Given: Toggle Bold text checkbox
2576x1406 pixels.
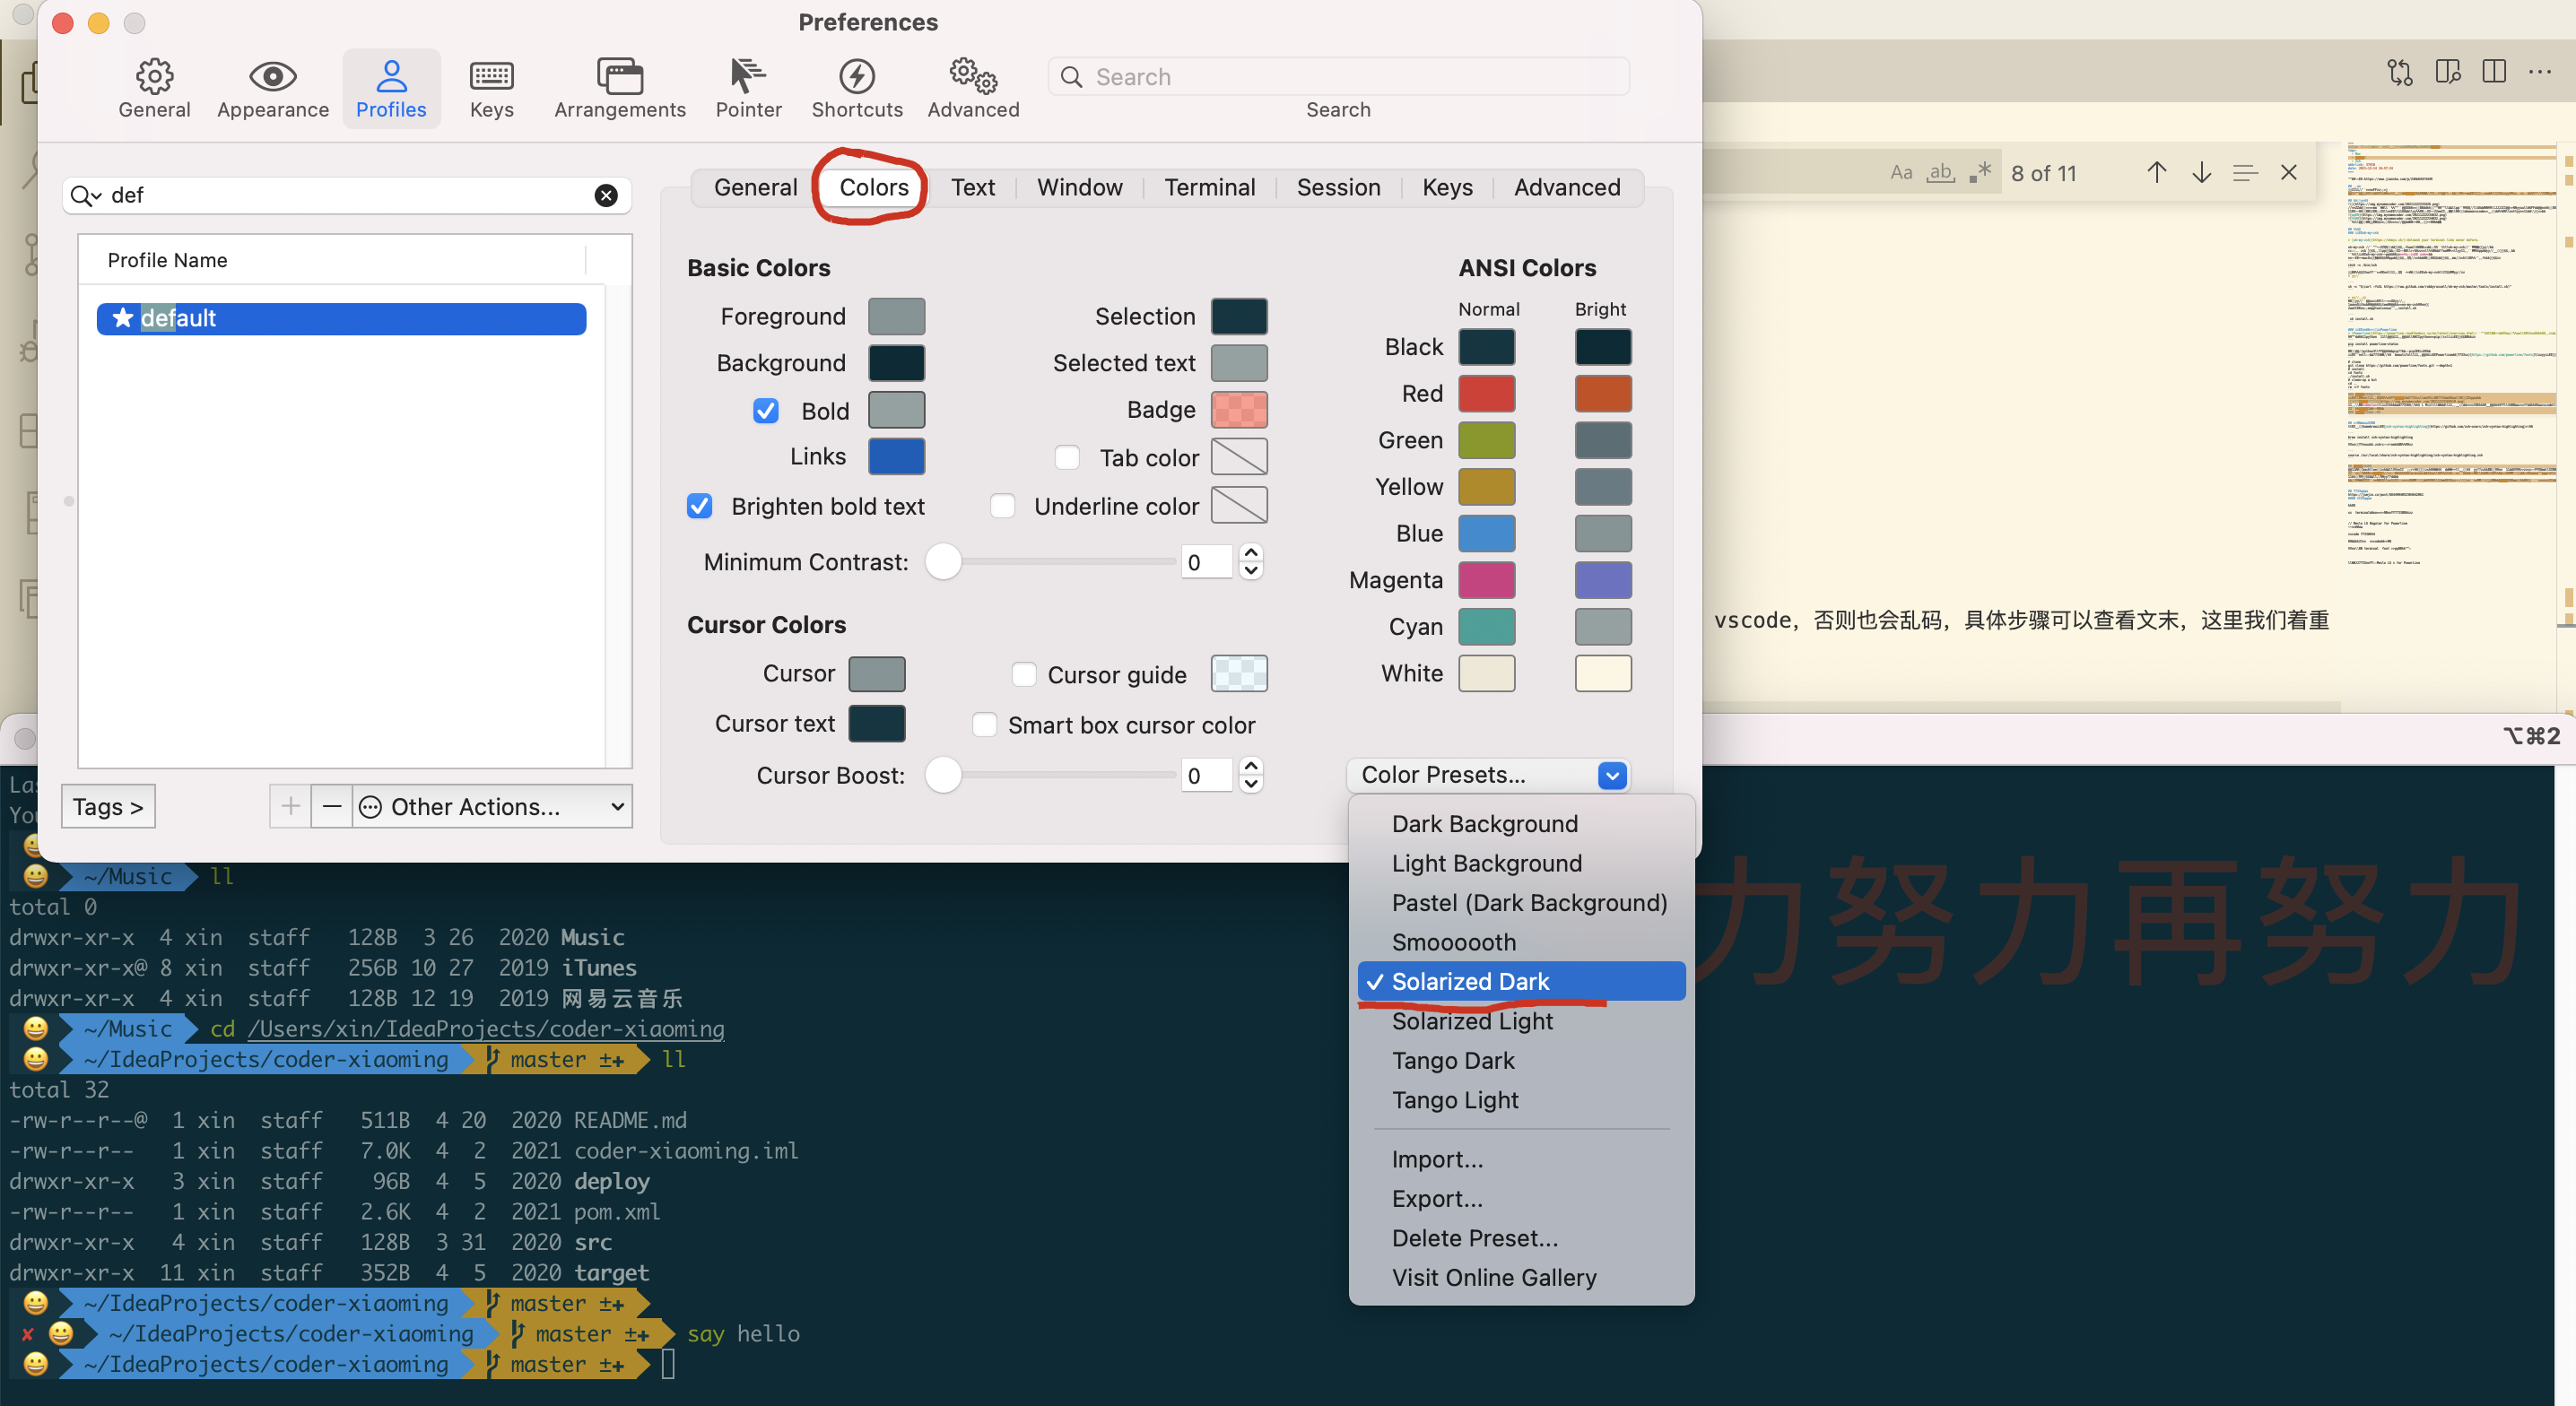Looking at the screenshot, I should click(x=765, y=411).
